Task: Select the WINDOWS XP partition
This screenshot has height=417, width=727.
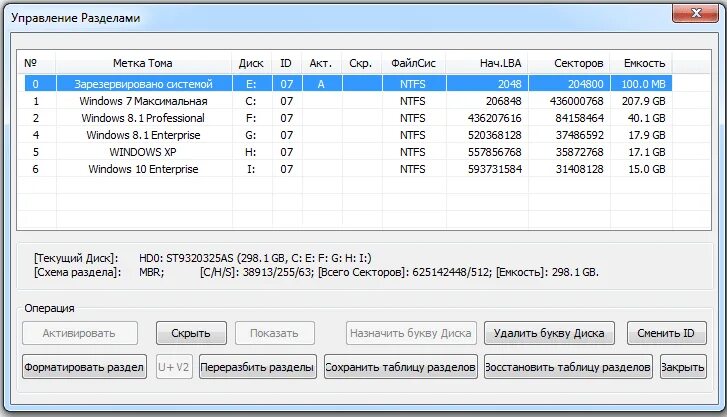Action: coord(348,152)
